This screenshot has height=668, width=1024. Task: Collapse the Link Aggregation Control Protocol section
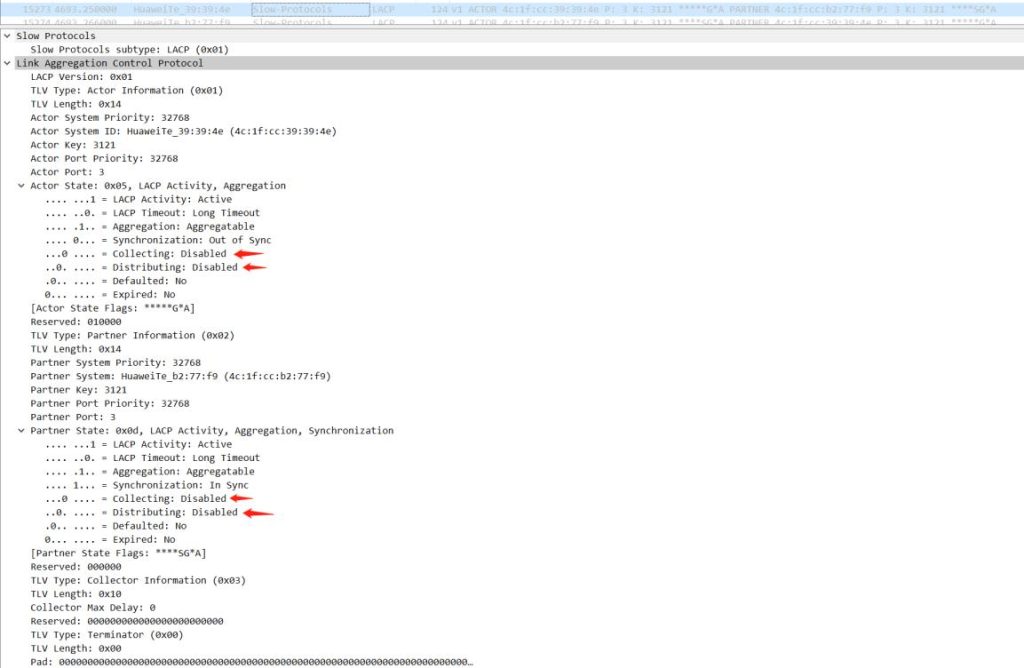(x=7, y=63)
